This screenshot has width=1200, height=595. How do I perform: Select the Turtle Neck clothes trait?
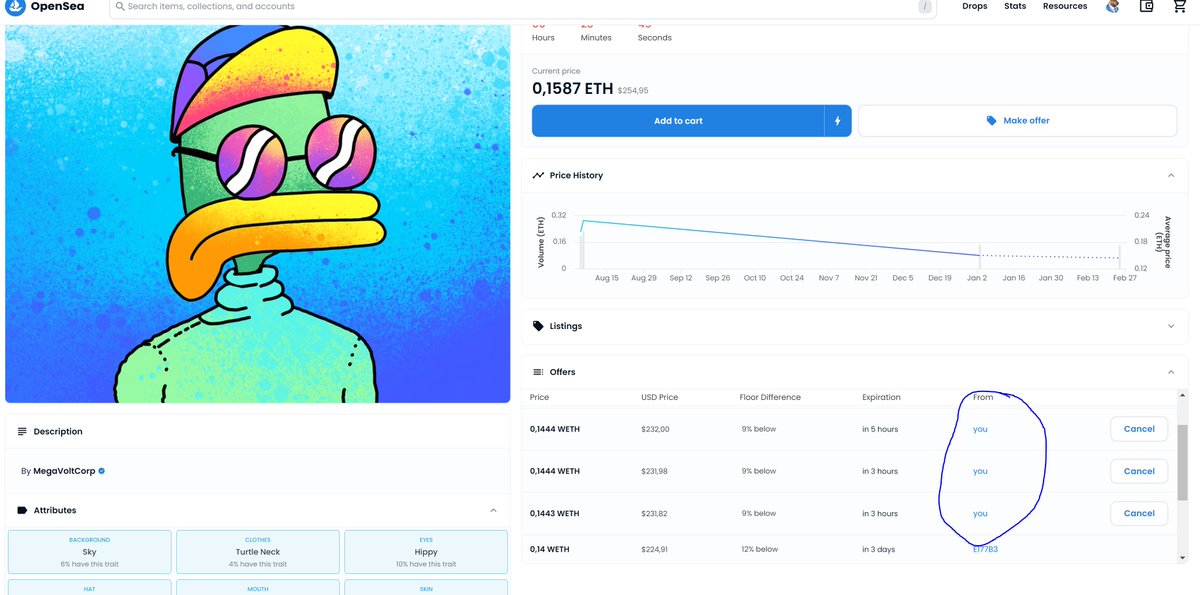pos(258,552)
